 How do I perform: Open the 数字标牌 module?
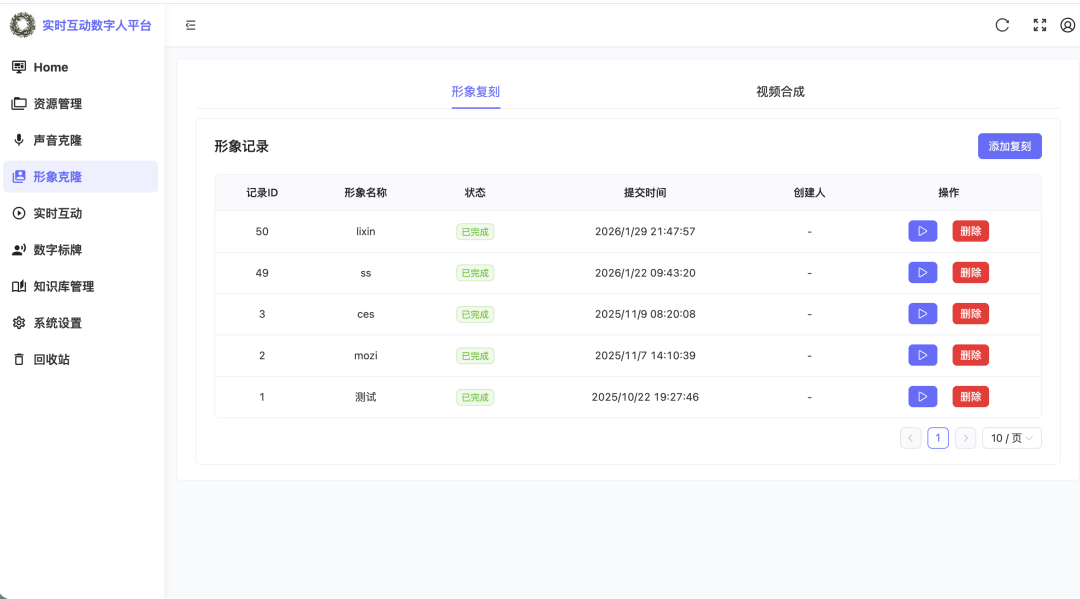(x=60, y=249)
